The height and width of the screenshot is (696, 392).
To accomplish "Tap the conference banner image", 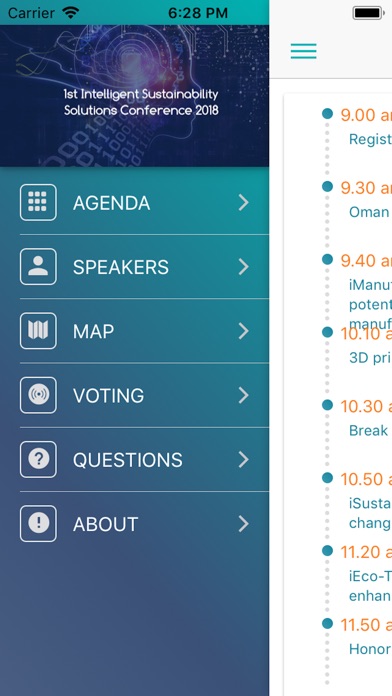I will (x=135, y=96).
